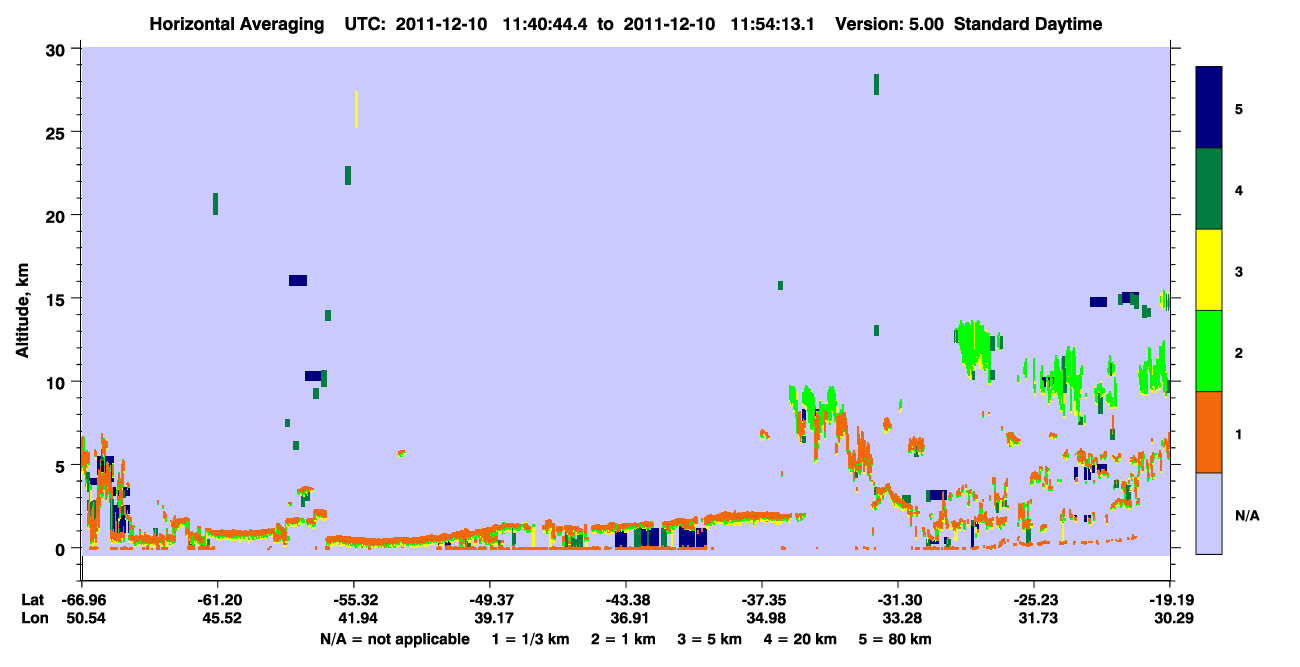Click latitude value -25.23
Image resolution: width=1300 pixels, height=667 pixels.
(1033, 600)
